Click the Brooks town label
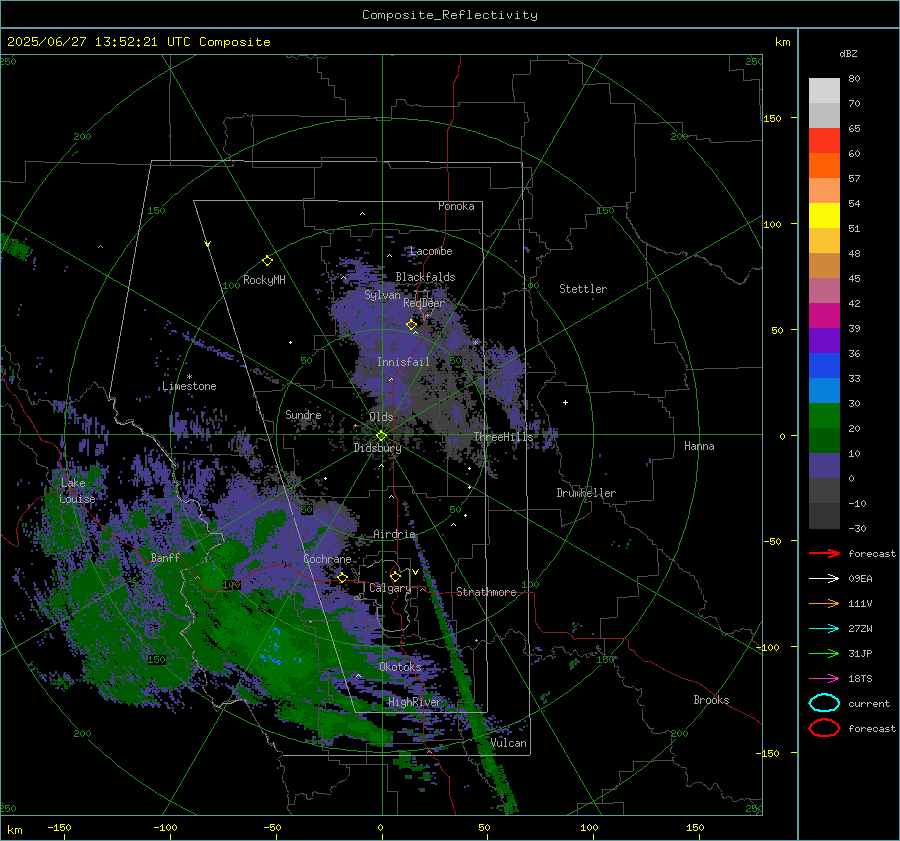900x841 pixels. [x=711, y=700]
